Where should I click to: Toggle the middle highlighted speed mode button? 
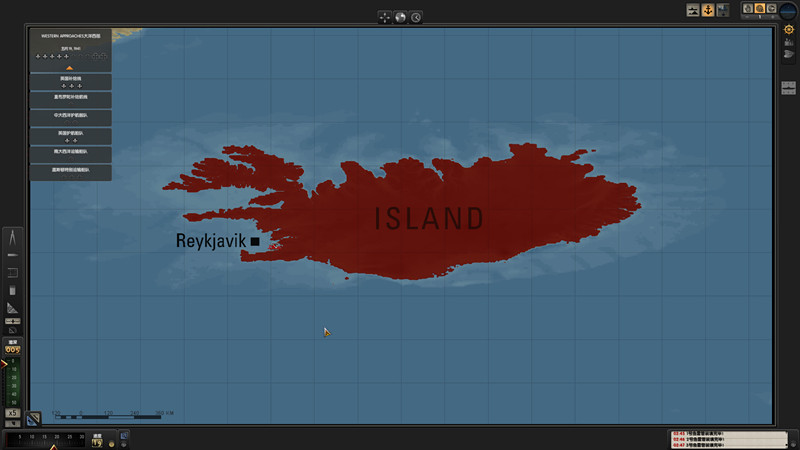759,9
